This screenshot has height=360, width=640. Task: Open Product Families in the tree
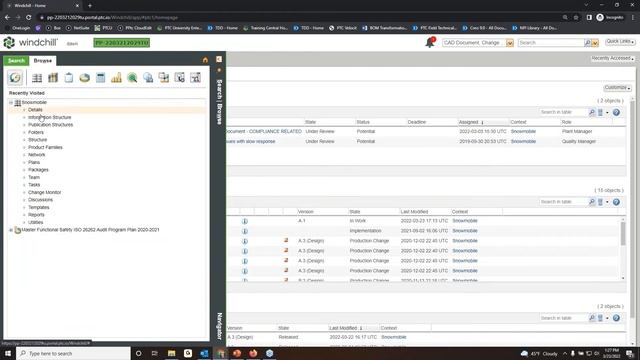45,147
